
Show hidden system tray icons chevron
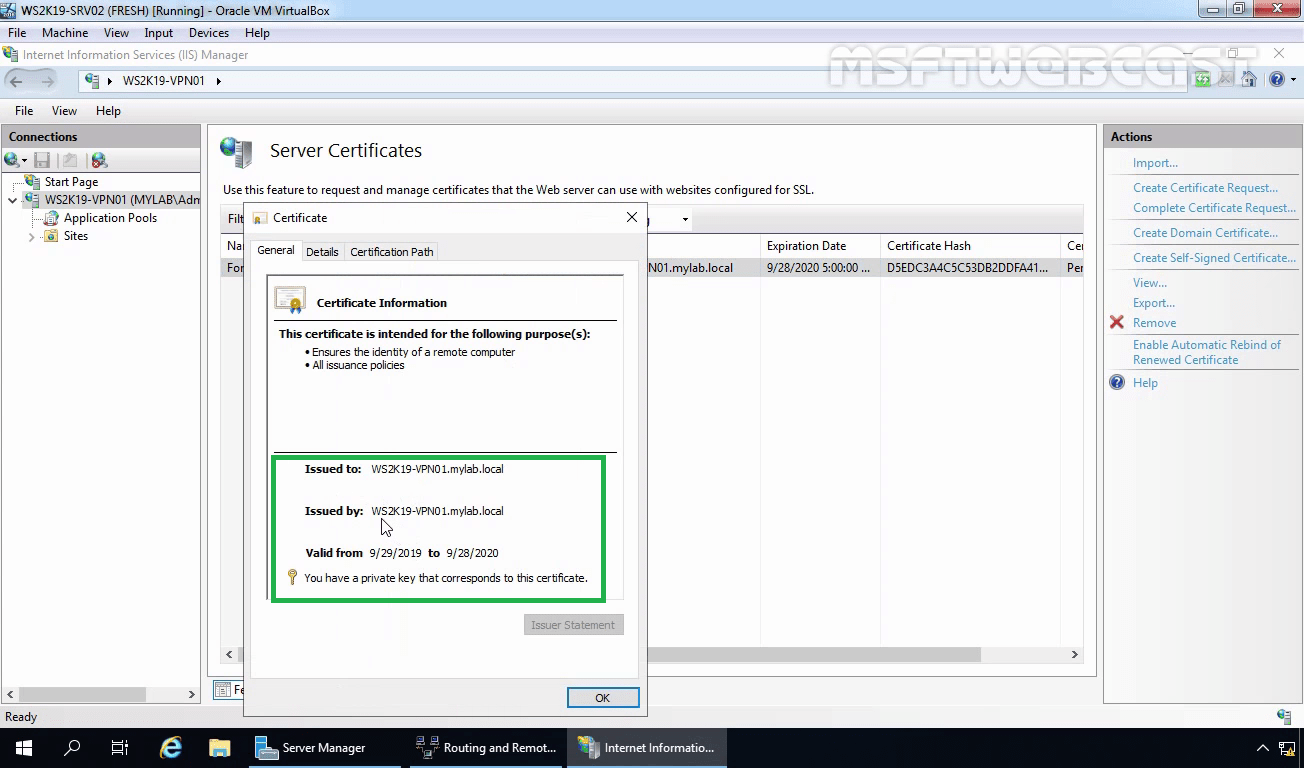pyautogui.click(x=1263, y=748)
